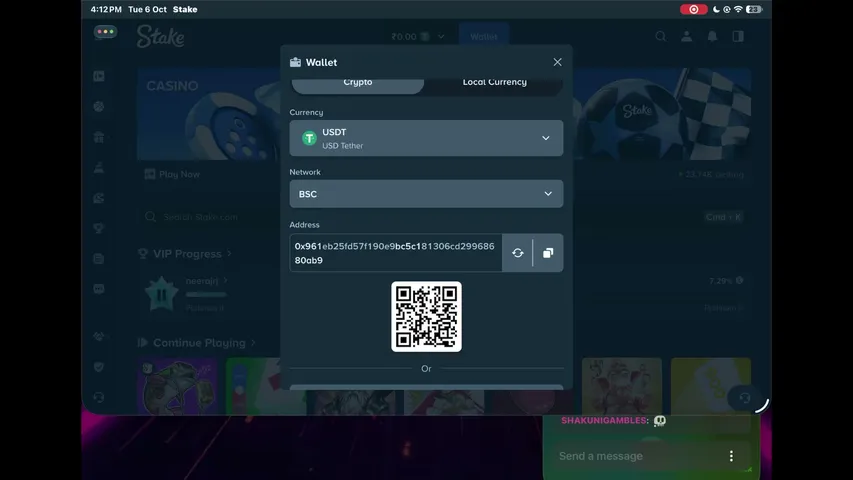Close the Wallet dialog
853x480 pixels.
pyautogui.click(x=557, y=62)
